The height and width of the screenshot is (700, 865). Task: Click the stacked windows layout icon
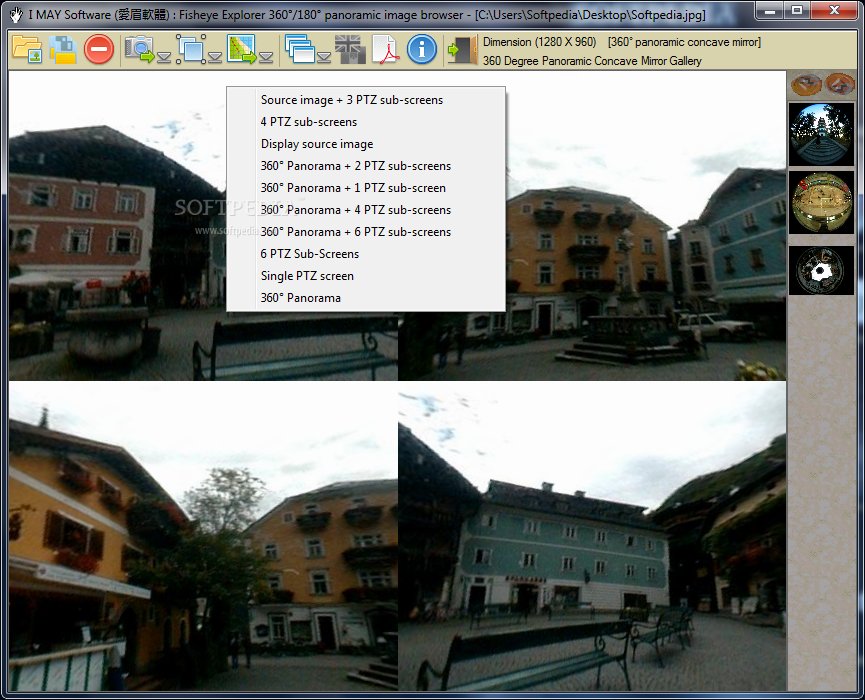pyautogui.click(x=300, y=50)
